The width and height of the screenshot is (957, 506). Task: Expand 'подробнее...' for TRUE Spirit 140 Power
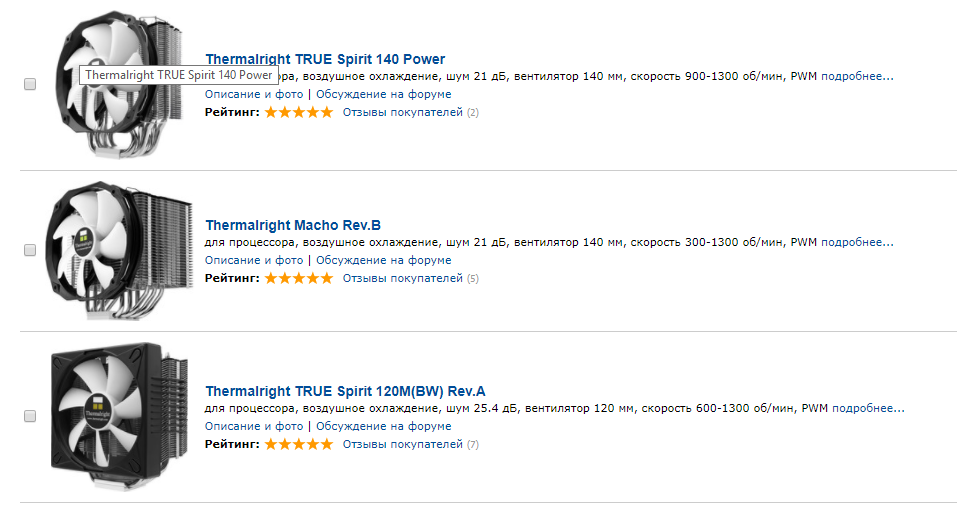coord(857,76)
